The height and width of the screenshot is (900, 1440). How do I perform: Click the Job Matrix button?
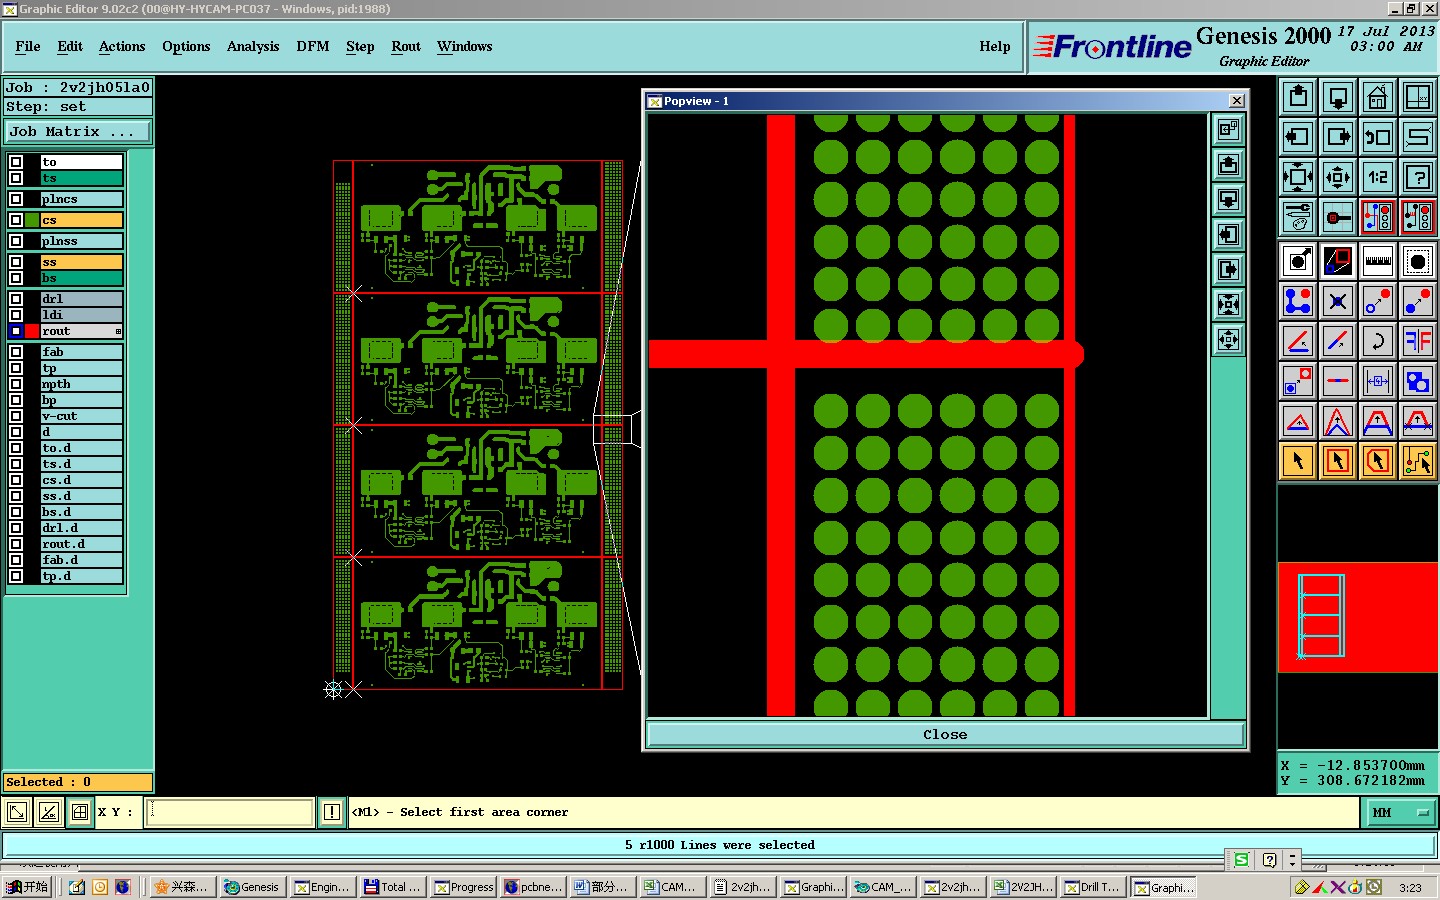(78, 131)
